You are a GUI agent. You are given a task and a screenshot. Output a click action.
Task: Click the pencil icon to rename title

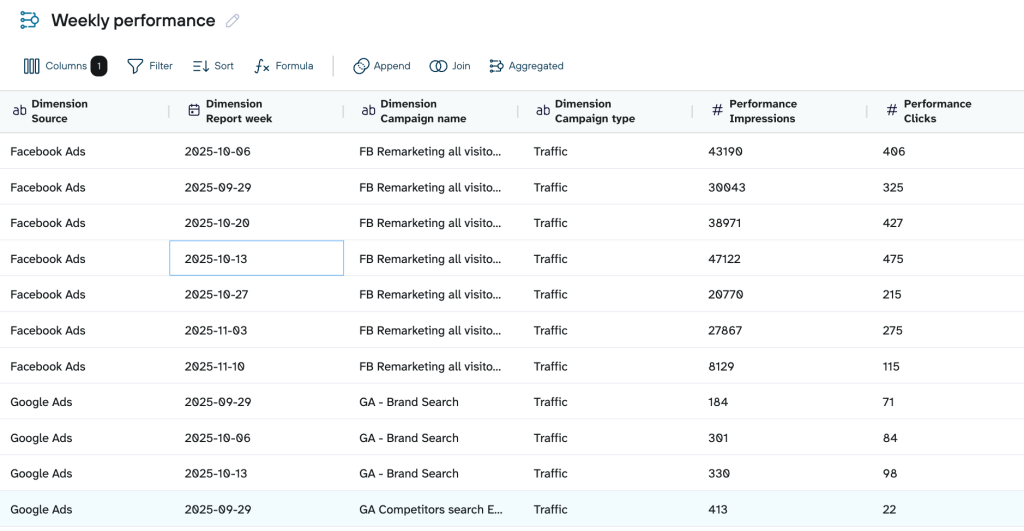[x=233, y=21]
